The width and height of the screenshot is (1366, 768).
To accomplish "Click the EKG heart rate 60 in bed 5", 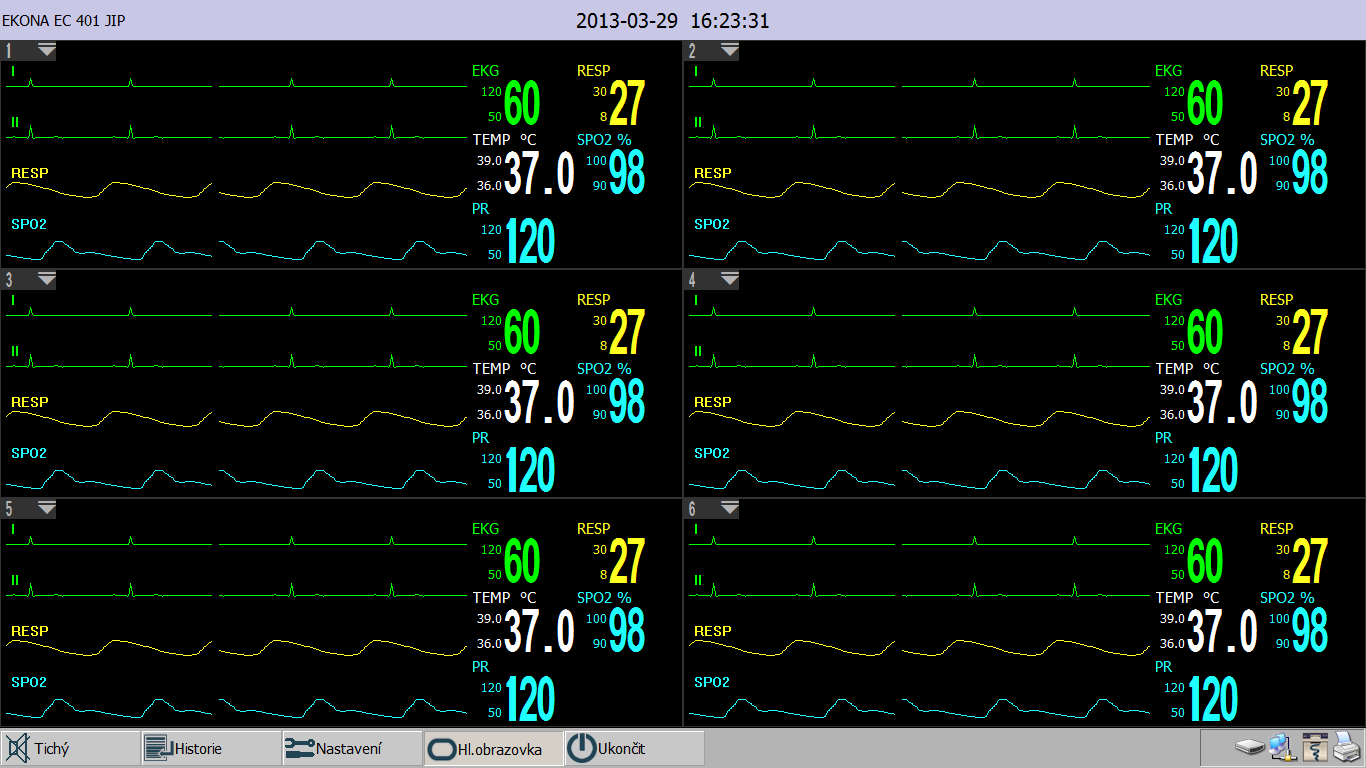I will [522, 561].
